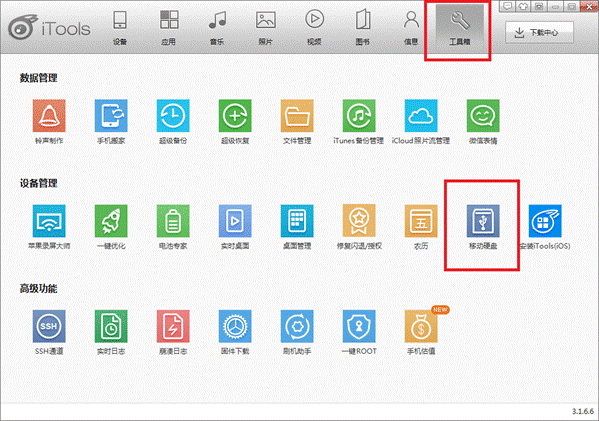
Task: Open 实时桌面 live desktop tool
Action: pos(235,221)
